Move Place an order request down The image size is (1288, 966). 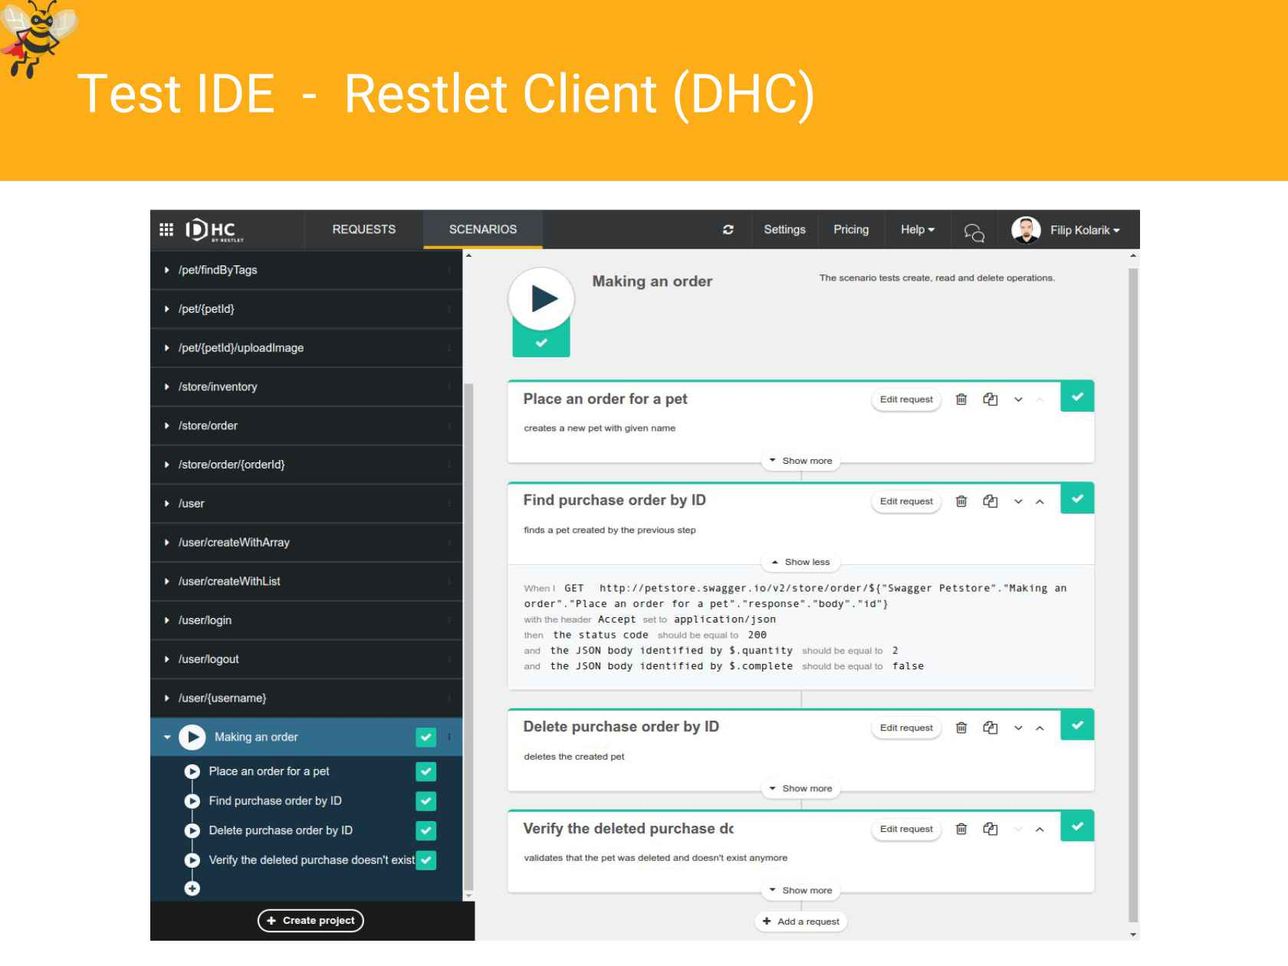pyautogui.click(x=1018, y=400)
